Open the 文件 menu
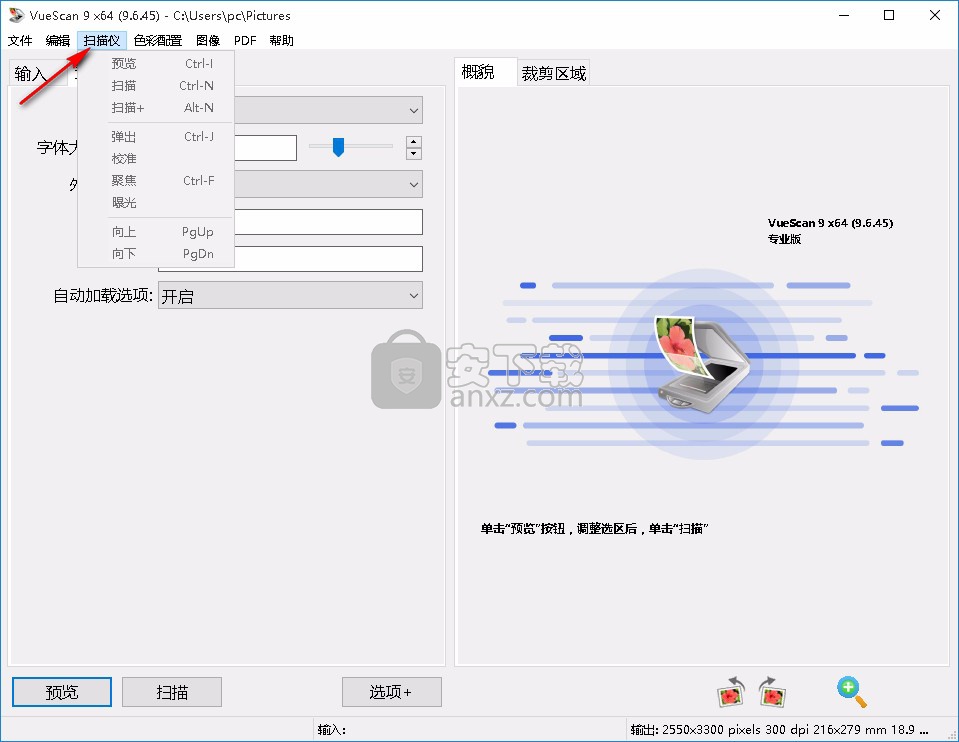Screen dimensions: 959x742 click(20, 40)
